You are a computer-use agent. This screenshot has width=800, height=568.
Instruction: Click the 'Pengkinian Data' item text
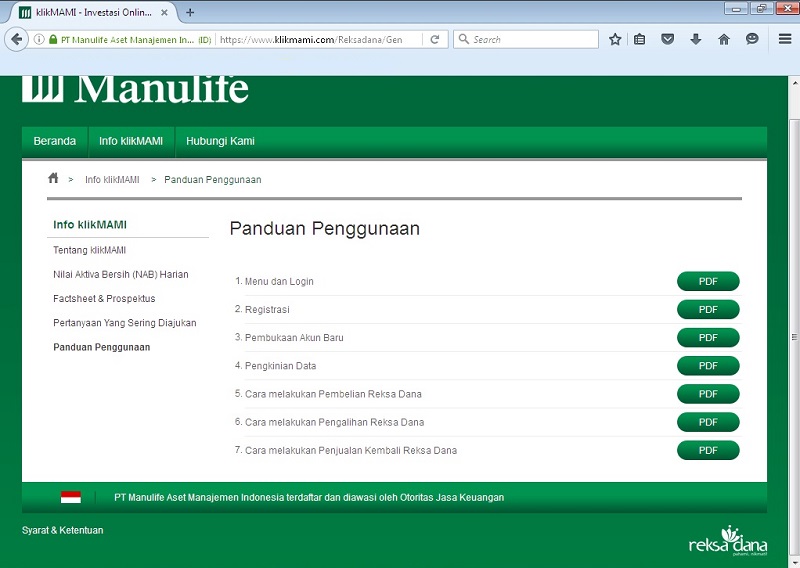tap(280, 366)
